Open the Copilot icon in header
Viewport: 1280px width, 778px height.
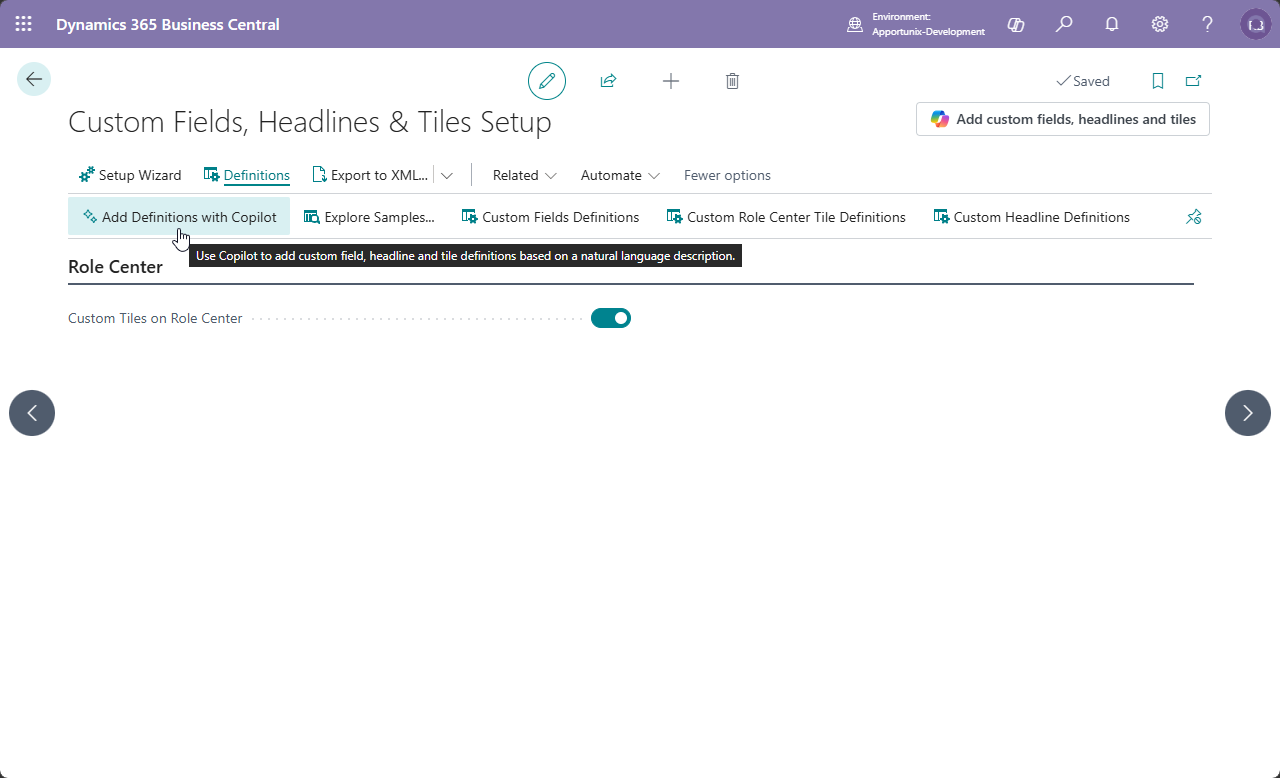(x=1016, y=24)
